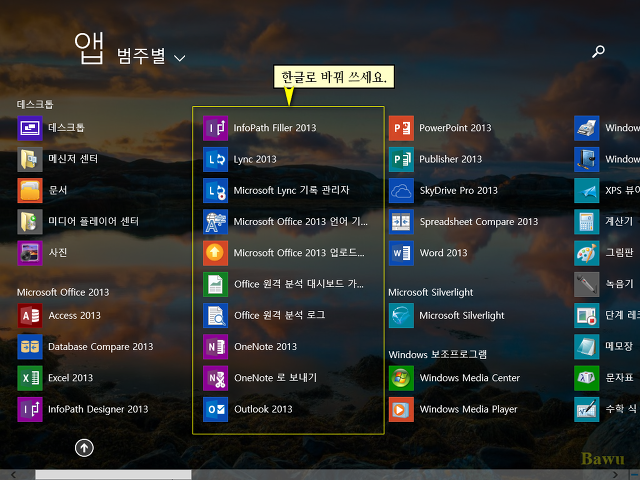
Task: Click the Outlook 2013 label
Action: point(263,409)
